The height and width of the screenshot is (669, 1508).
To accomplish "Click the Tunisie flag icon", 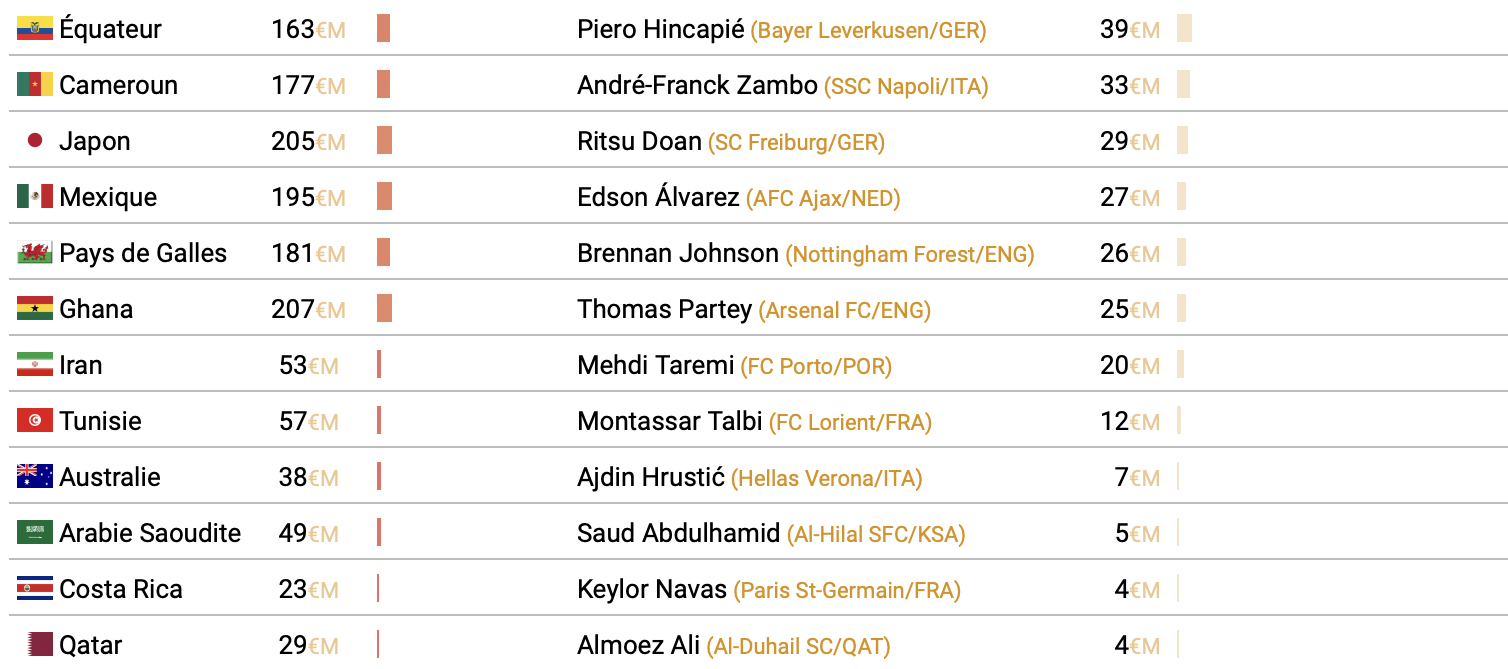I will [35, 421].
